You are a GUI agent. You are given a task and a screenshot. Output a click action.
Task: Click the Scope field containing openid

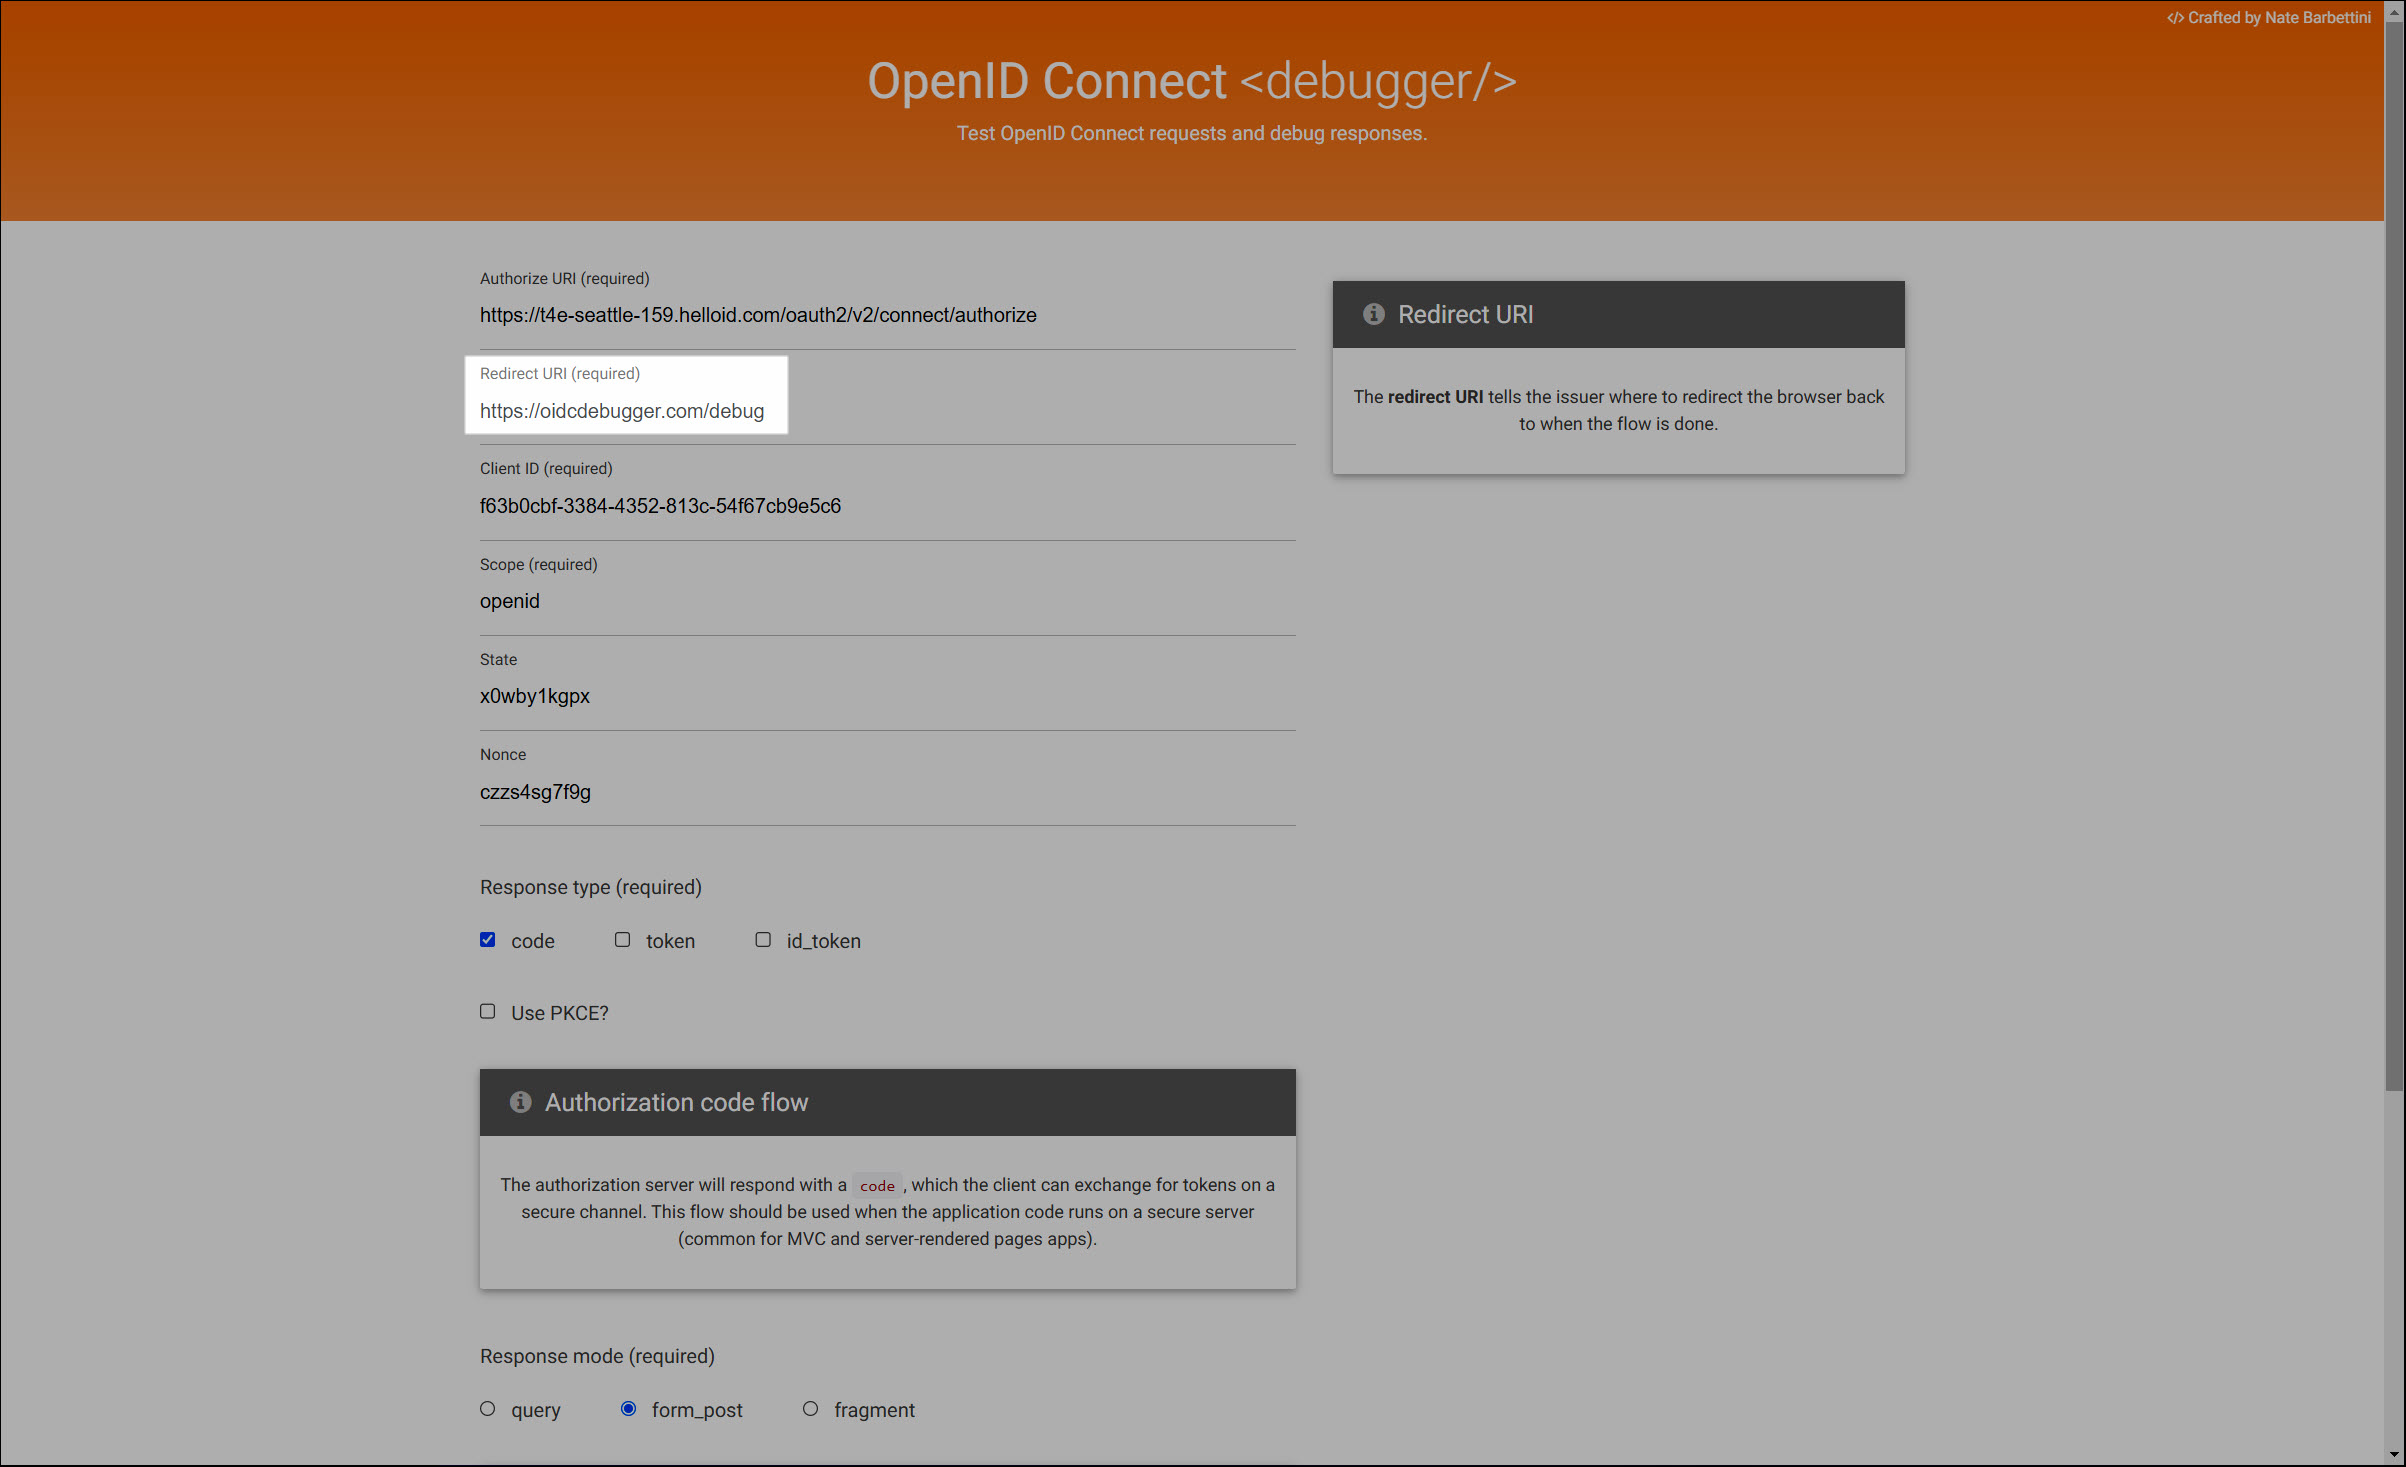coord(888,601)
